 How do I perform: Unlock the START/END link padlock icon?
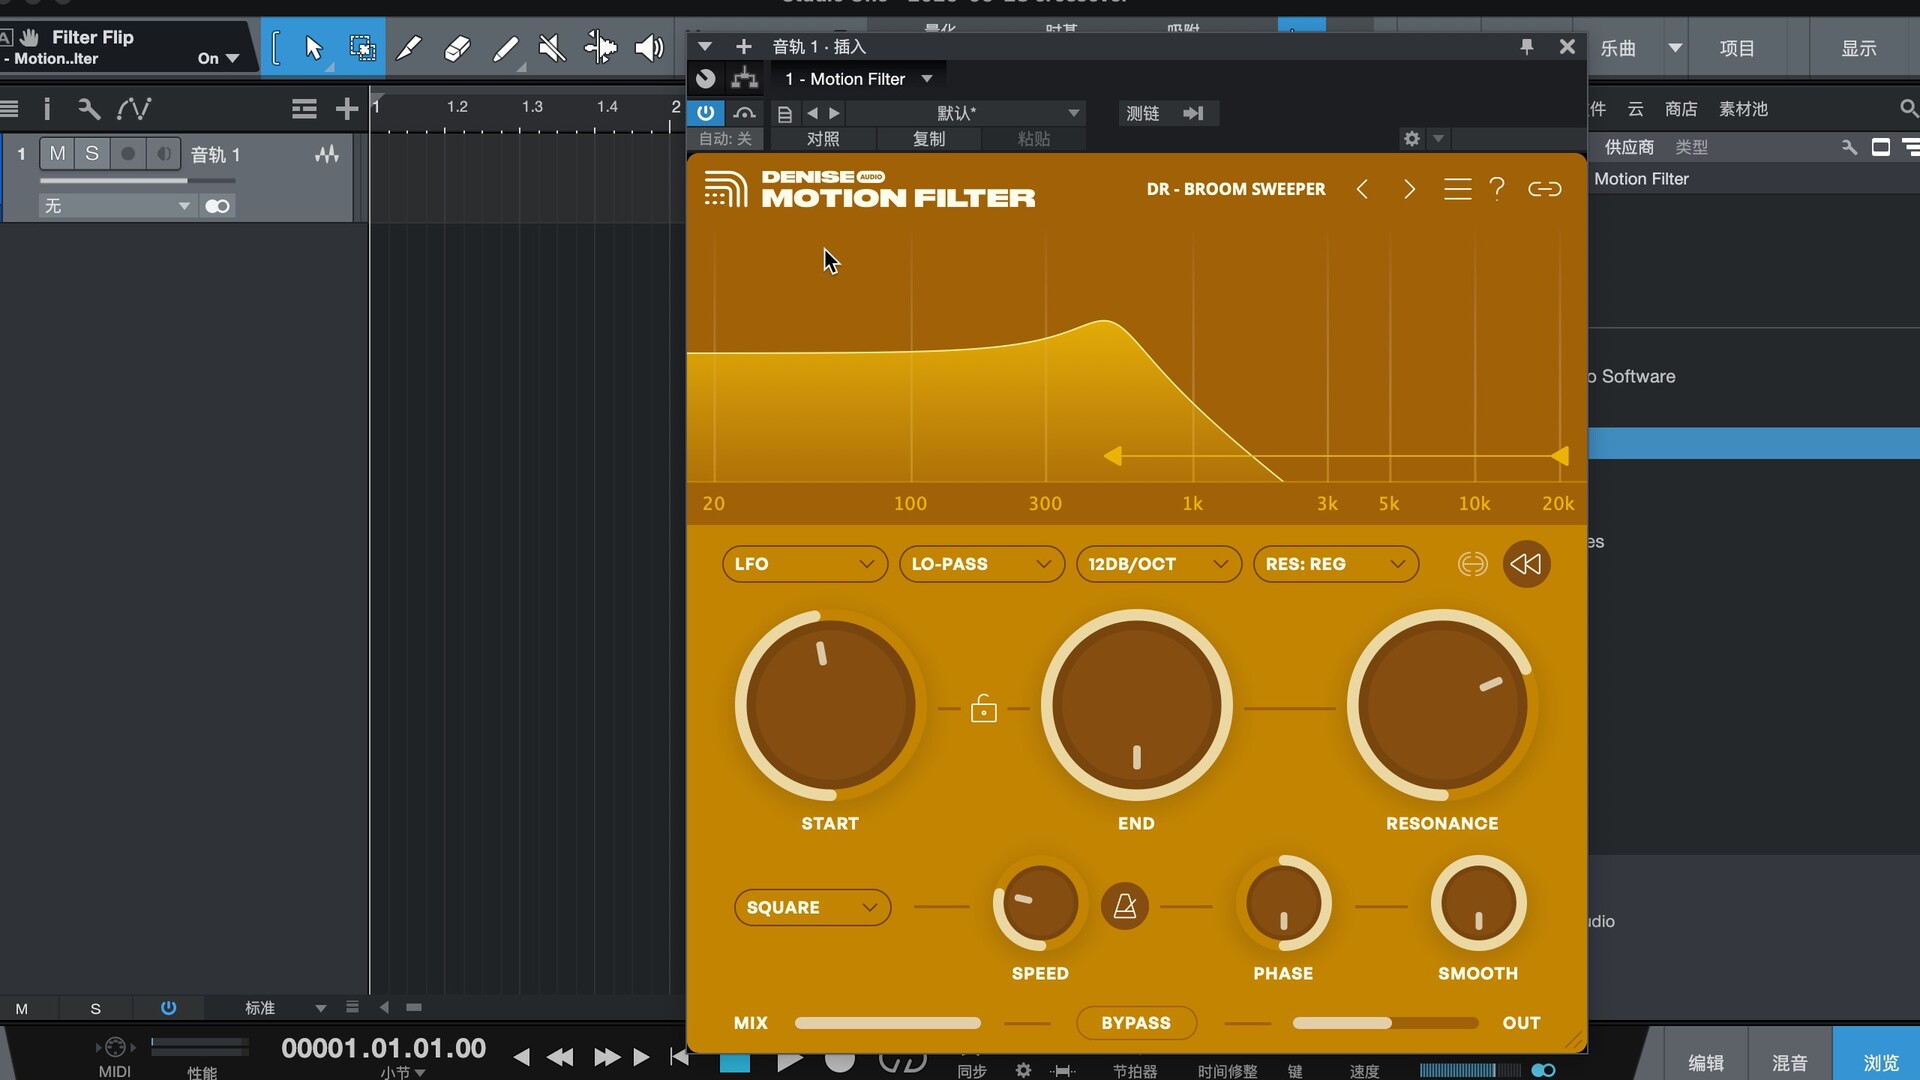[x=983, y=709]
